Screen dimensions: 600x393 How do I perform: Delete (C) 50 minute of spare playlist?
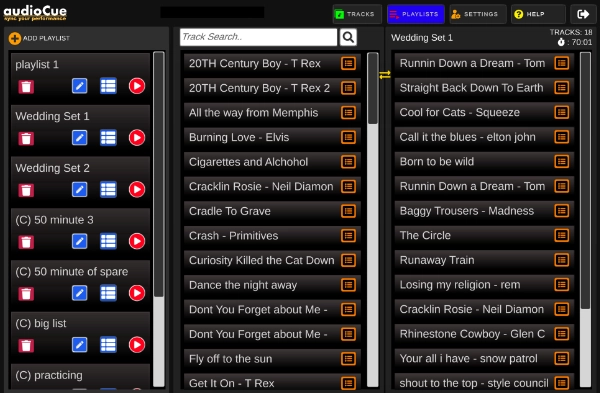pyautogui.click(x=26, y=294)
